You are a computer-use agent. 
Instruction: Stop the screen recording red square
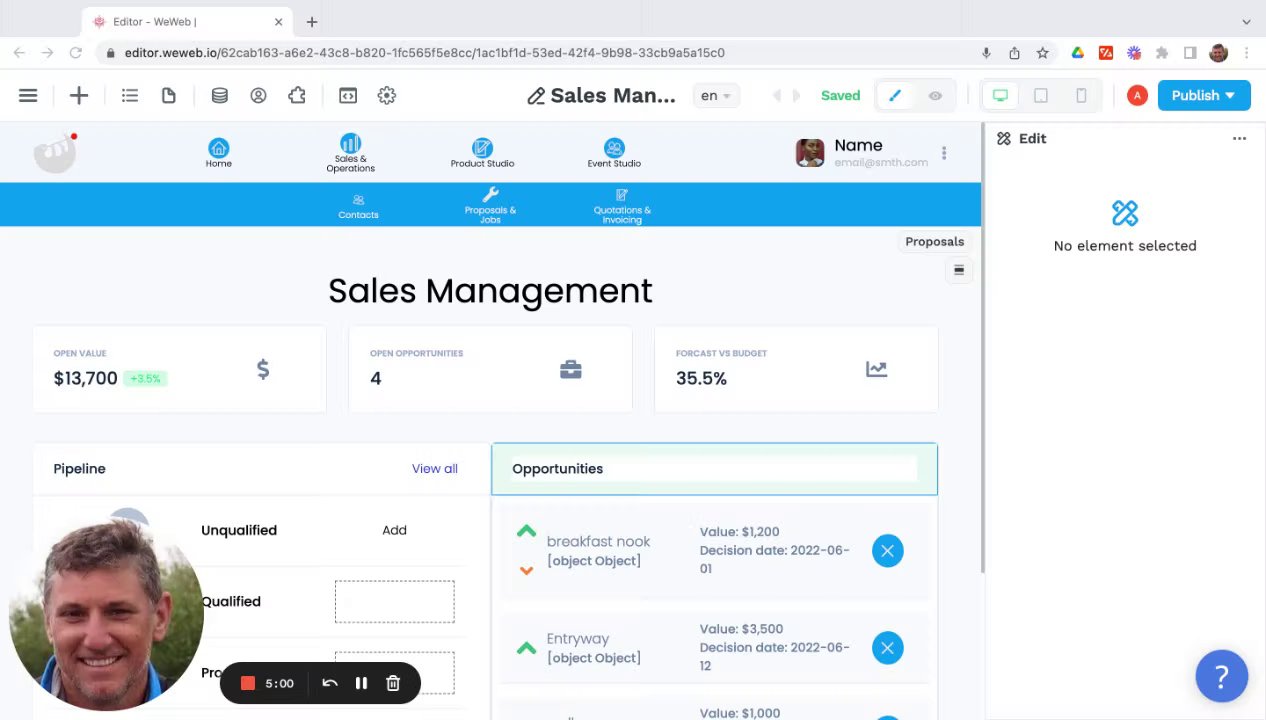pyautogui.click(x=248, y=683)
